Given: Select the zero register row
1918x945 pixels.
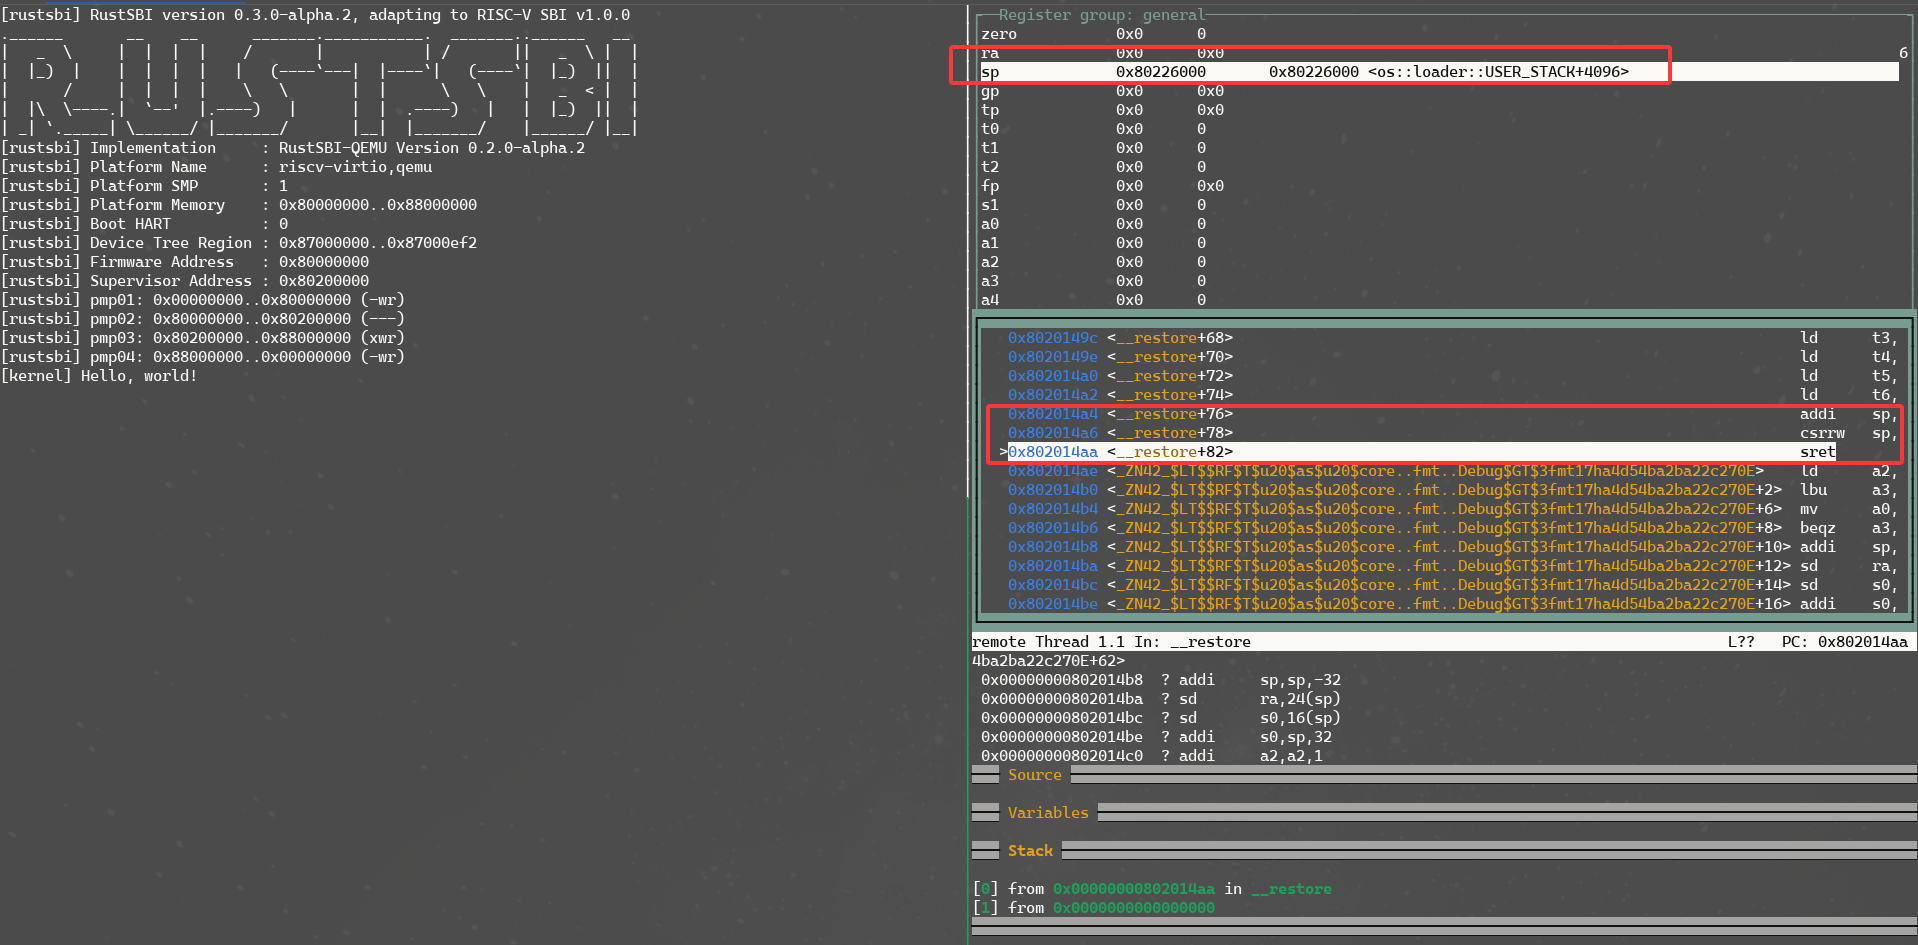Looking at the screenshot, I should coord(1094,34).
